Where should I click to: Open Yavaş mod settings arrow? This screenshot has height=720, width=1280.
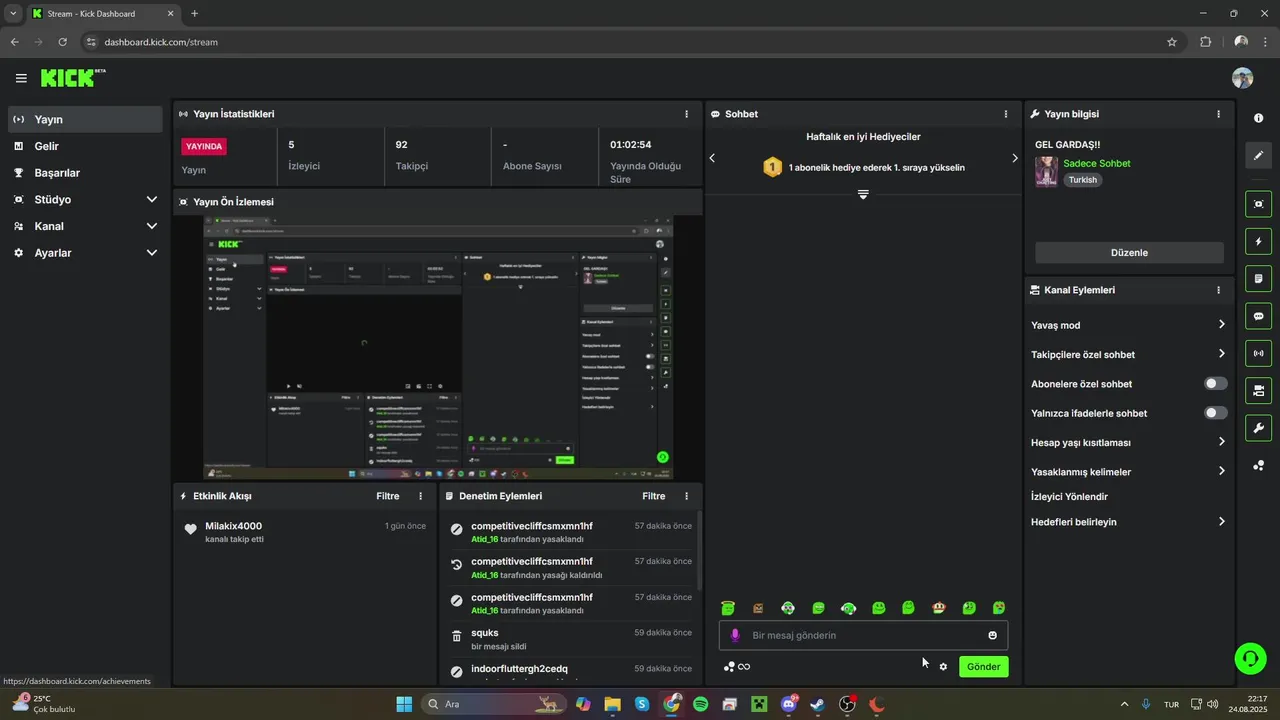[x=1221, y=325]
